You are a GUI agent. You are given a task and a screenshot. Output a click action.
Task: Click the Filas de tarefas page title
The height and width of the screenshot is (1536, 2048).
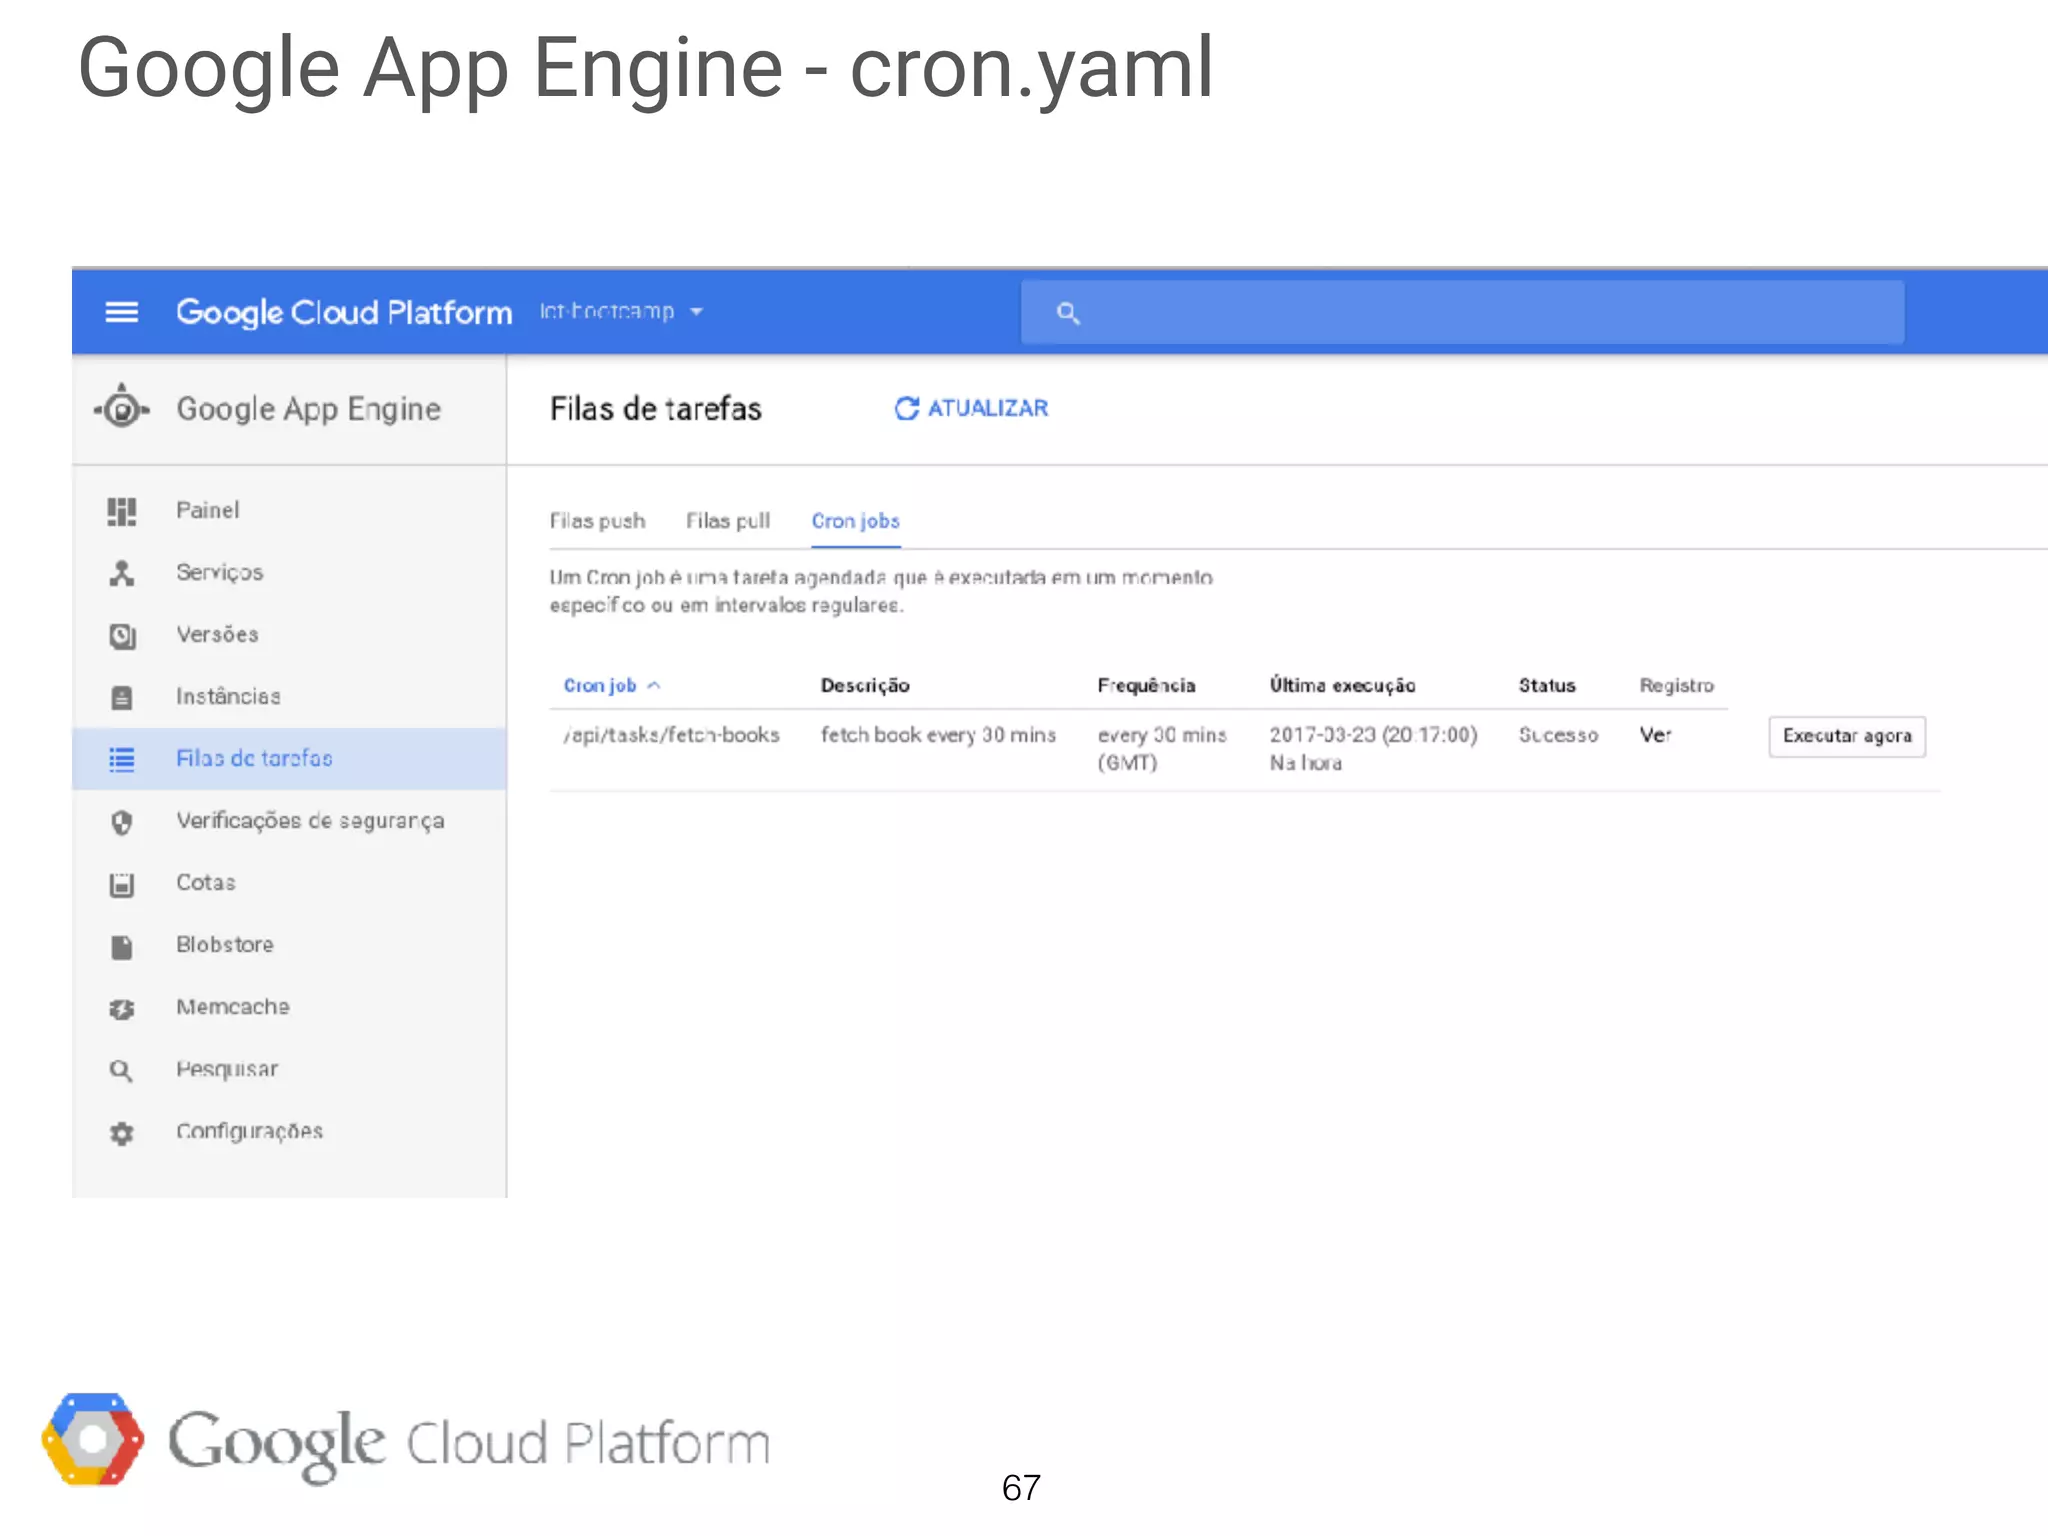pos(656,409)
